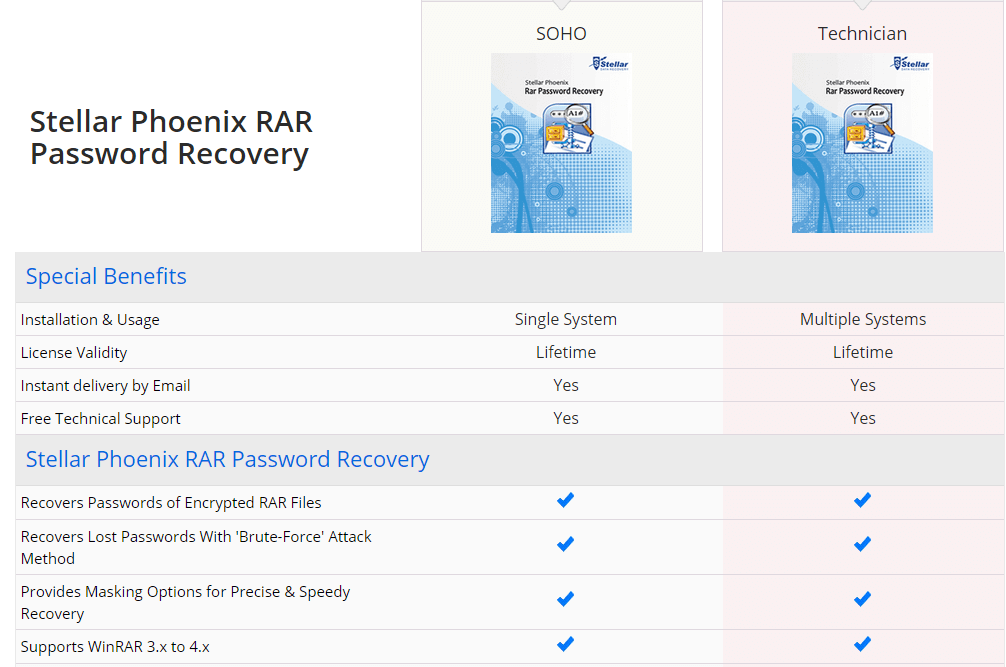This screenshot has height=667, width=1006.
Task: Click the SOHO Yes for Instant delivery by Email
Action: (x=566, y=385)
